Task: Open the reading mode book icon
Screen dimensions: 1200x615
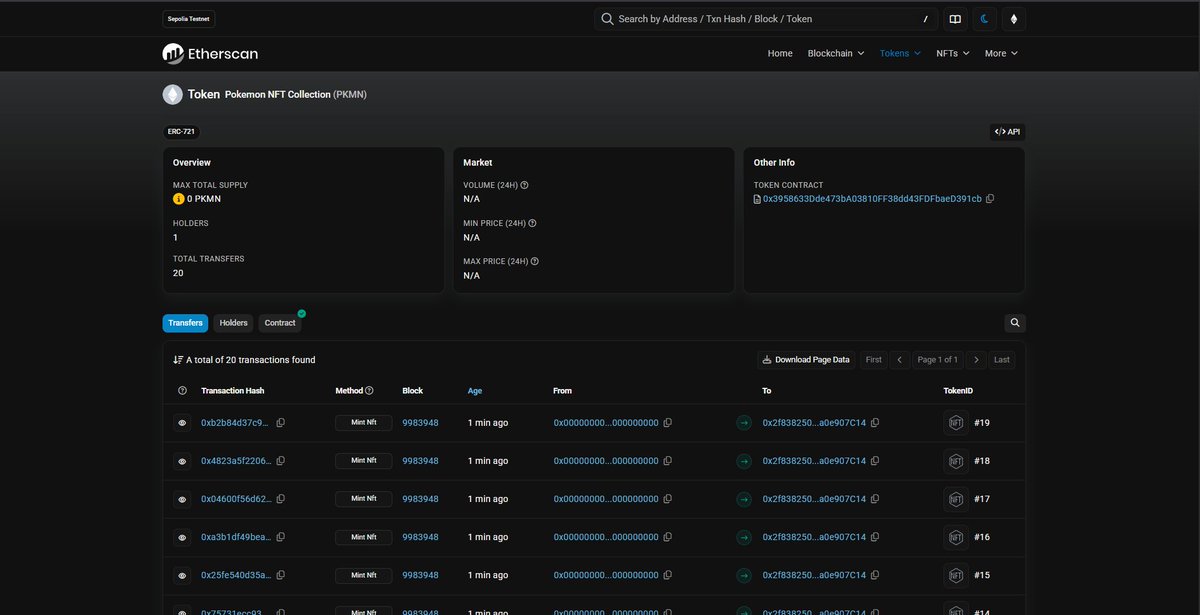Action: click(955, 19)
